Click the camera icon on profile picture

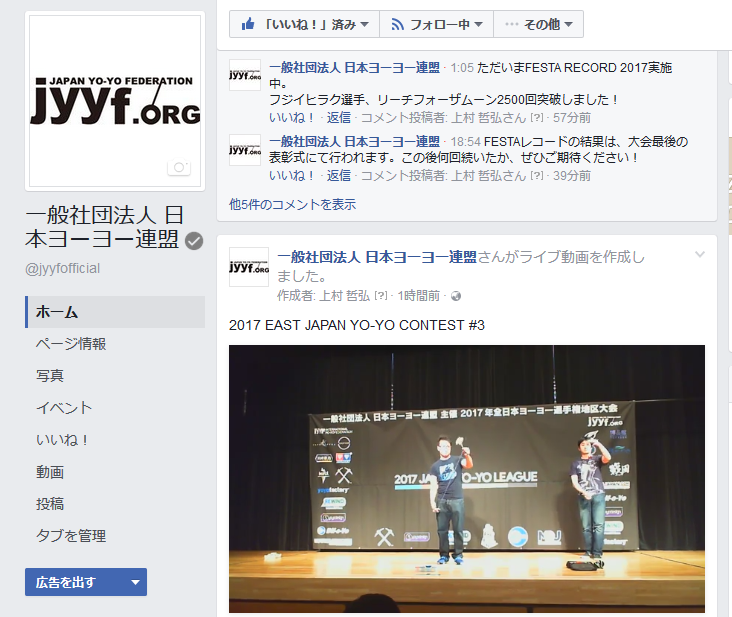point(179,167)
